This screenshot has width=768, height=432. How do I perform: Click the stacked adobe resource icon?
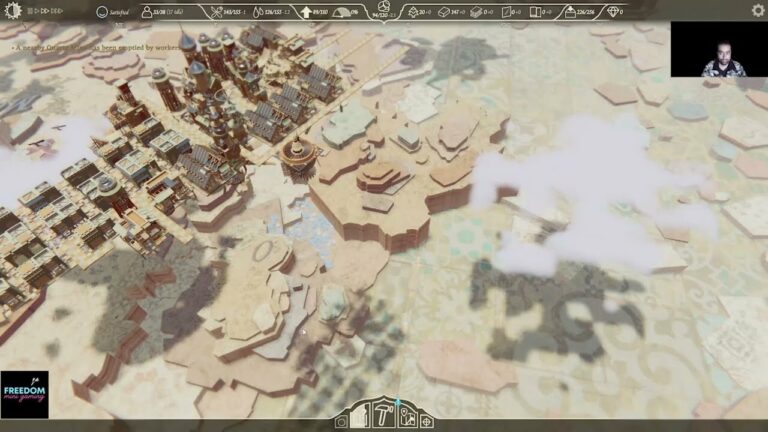(x=476, y=12)
